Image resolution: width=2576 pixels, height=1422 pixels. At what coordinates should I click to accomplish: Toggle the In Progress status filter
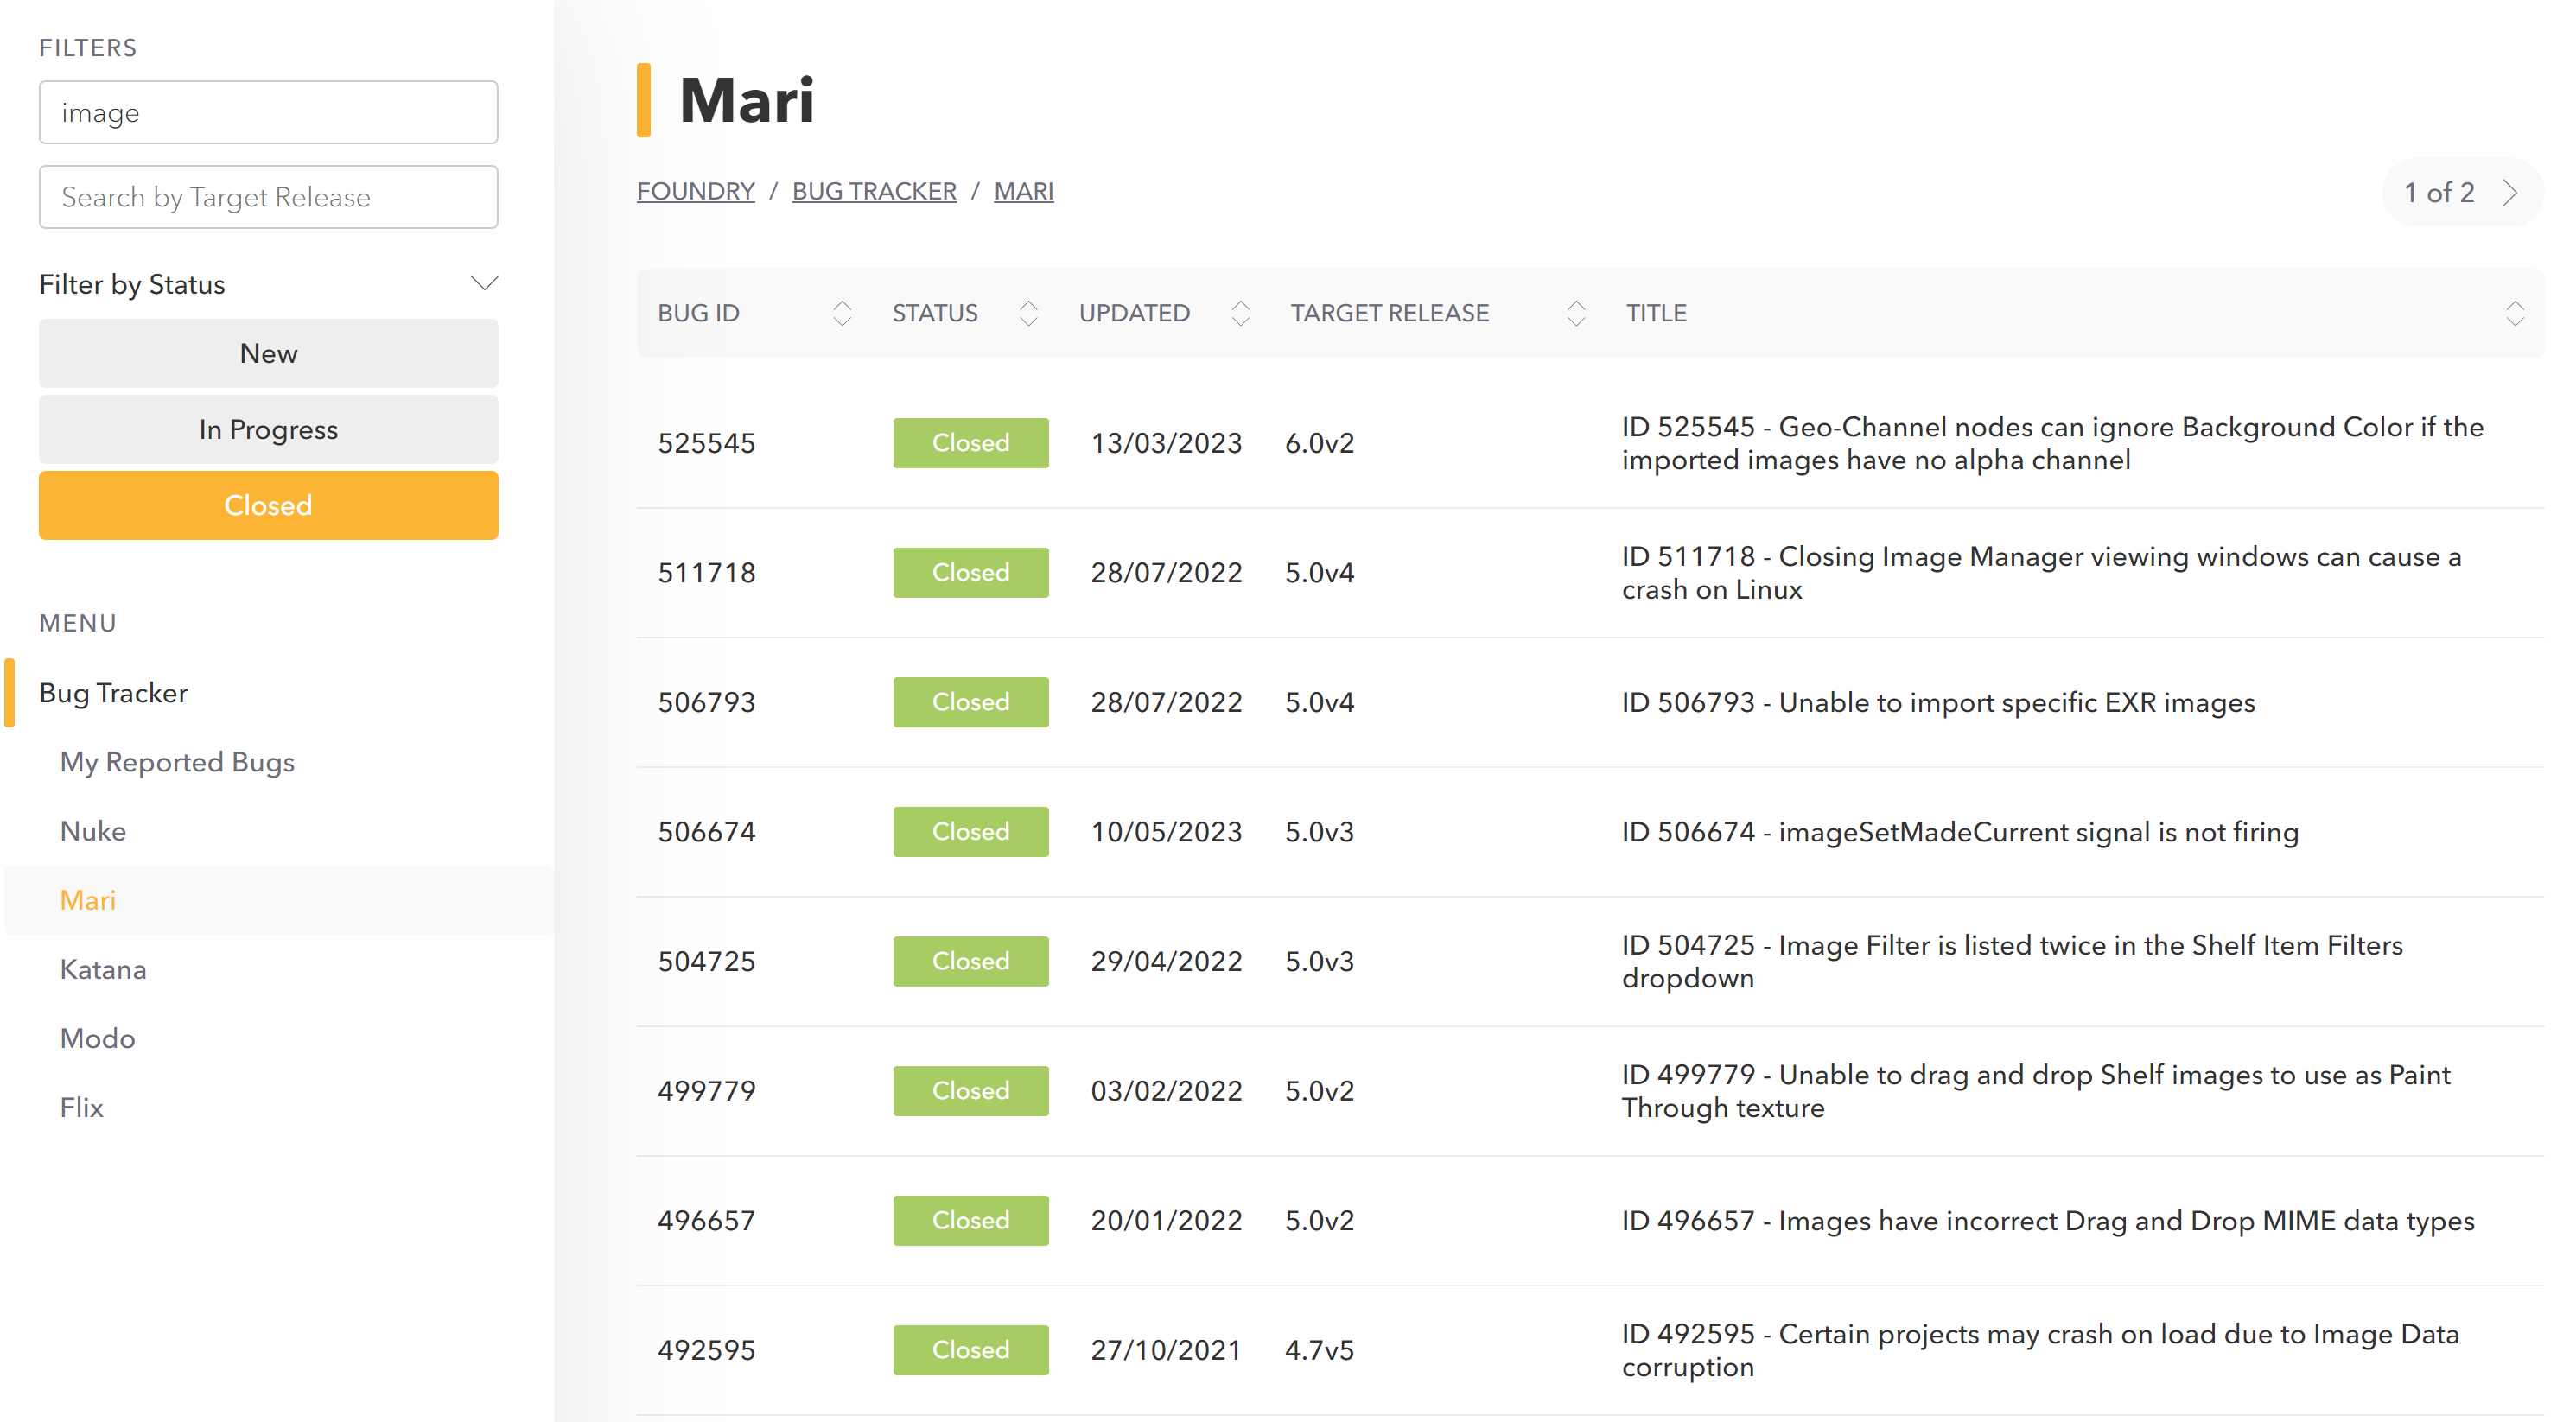tap(268, 429)
